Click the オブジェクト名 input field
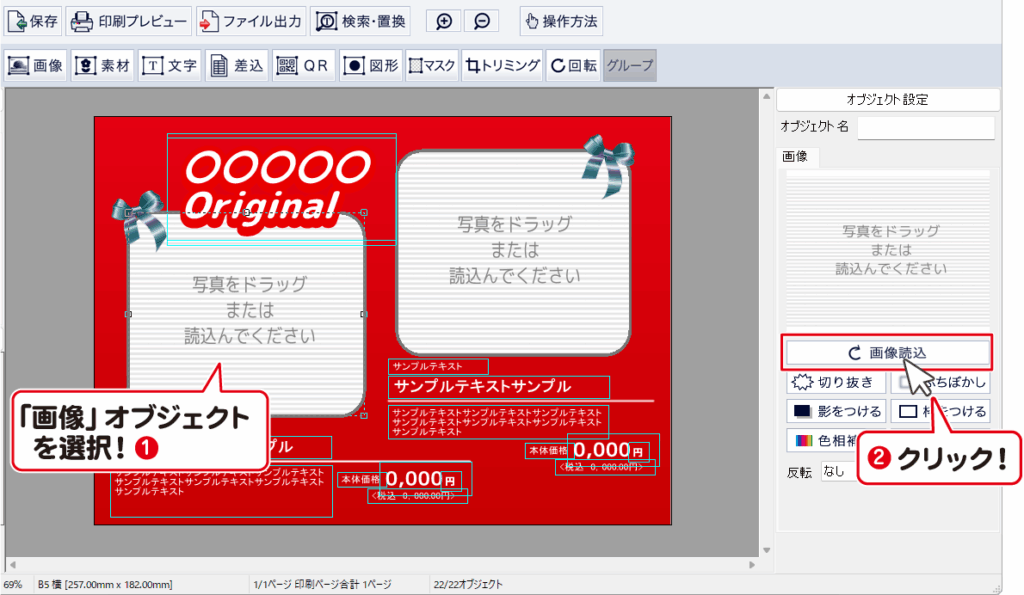The height and width of the screenshot is (595, 1024). point(926,127)
